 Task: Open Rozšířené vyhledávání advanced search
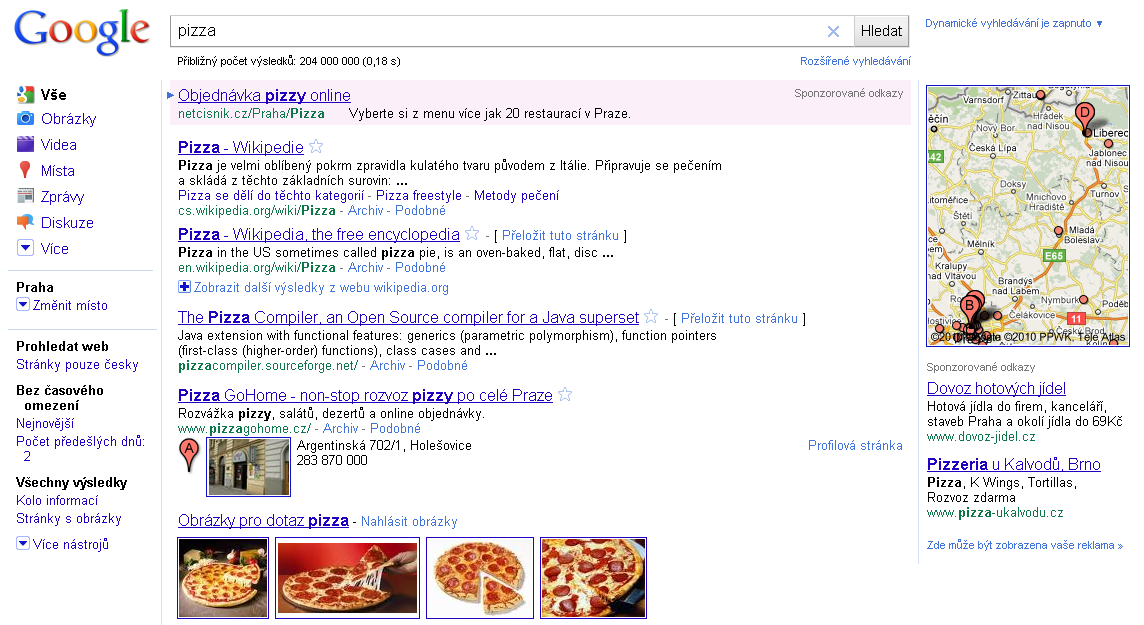(x=855, y=61)
